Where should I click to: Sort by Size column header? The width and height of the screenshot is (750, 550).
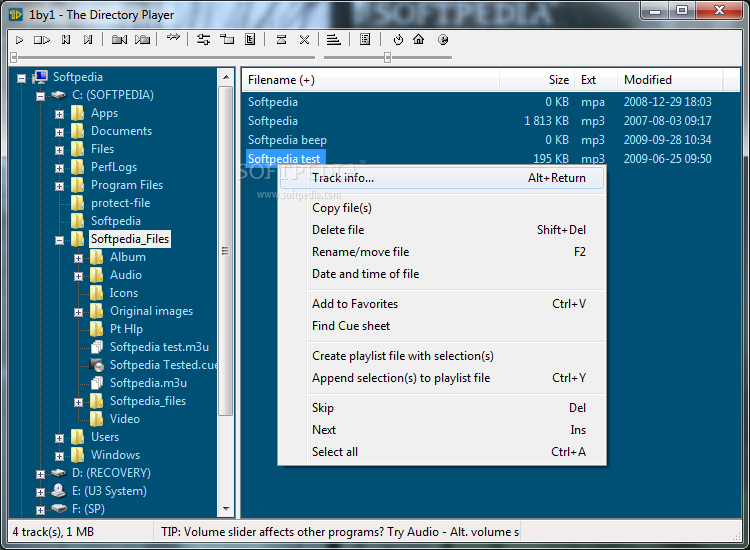point(537,80)
